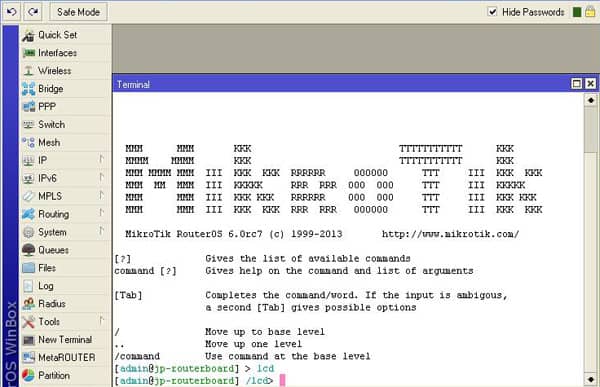The width and height of the screenshot is (600, 387).
Task: Click the "/command" help entry text
Action: pos(137,356)
